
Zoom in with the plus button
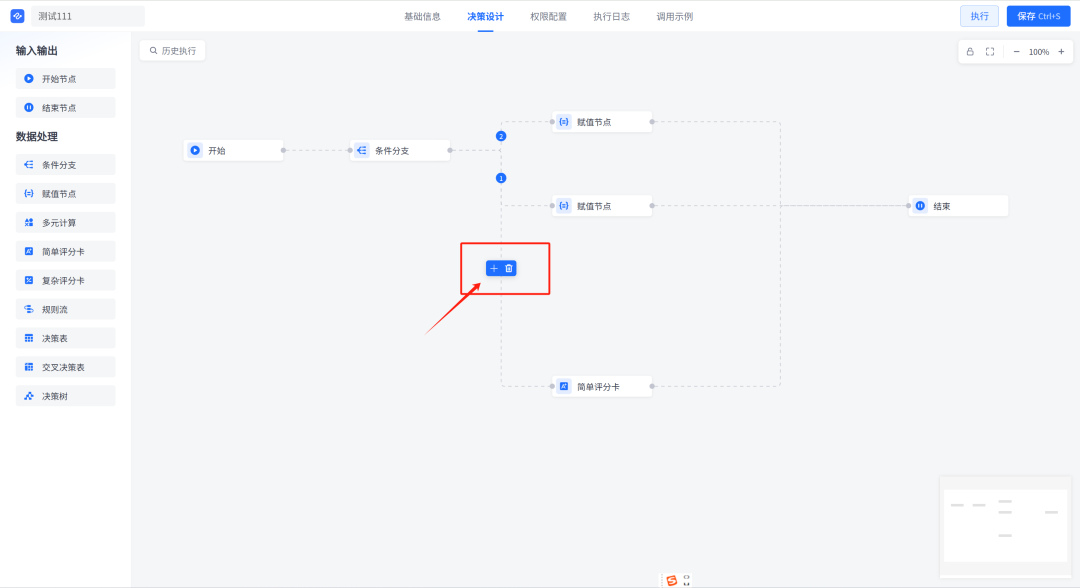click(x=1061, y=52)
